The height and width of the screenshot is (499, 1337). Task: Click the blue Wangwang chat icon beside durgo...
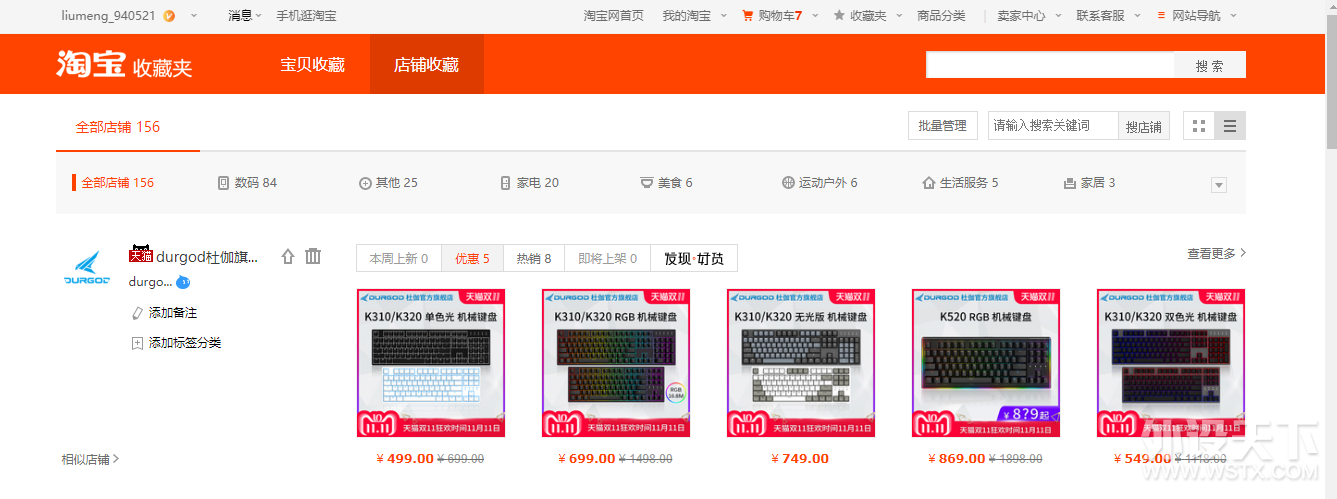click(x=183, y=282)
